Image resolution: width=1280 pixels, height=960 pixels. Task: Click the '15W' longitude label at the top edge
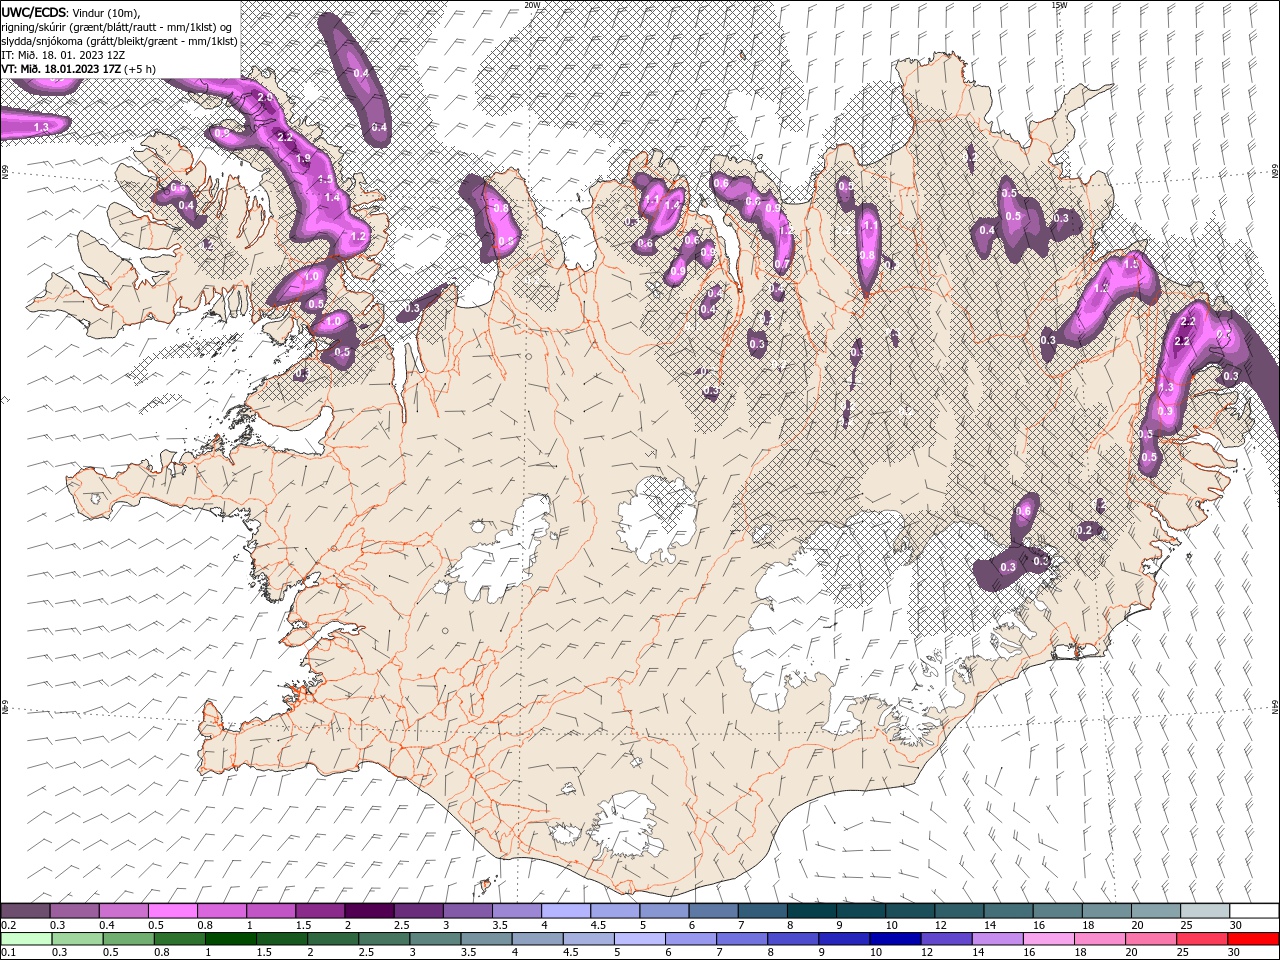pos(1059,5)
